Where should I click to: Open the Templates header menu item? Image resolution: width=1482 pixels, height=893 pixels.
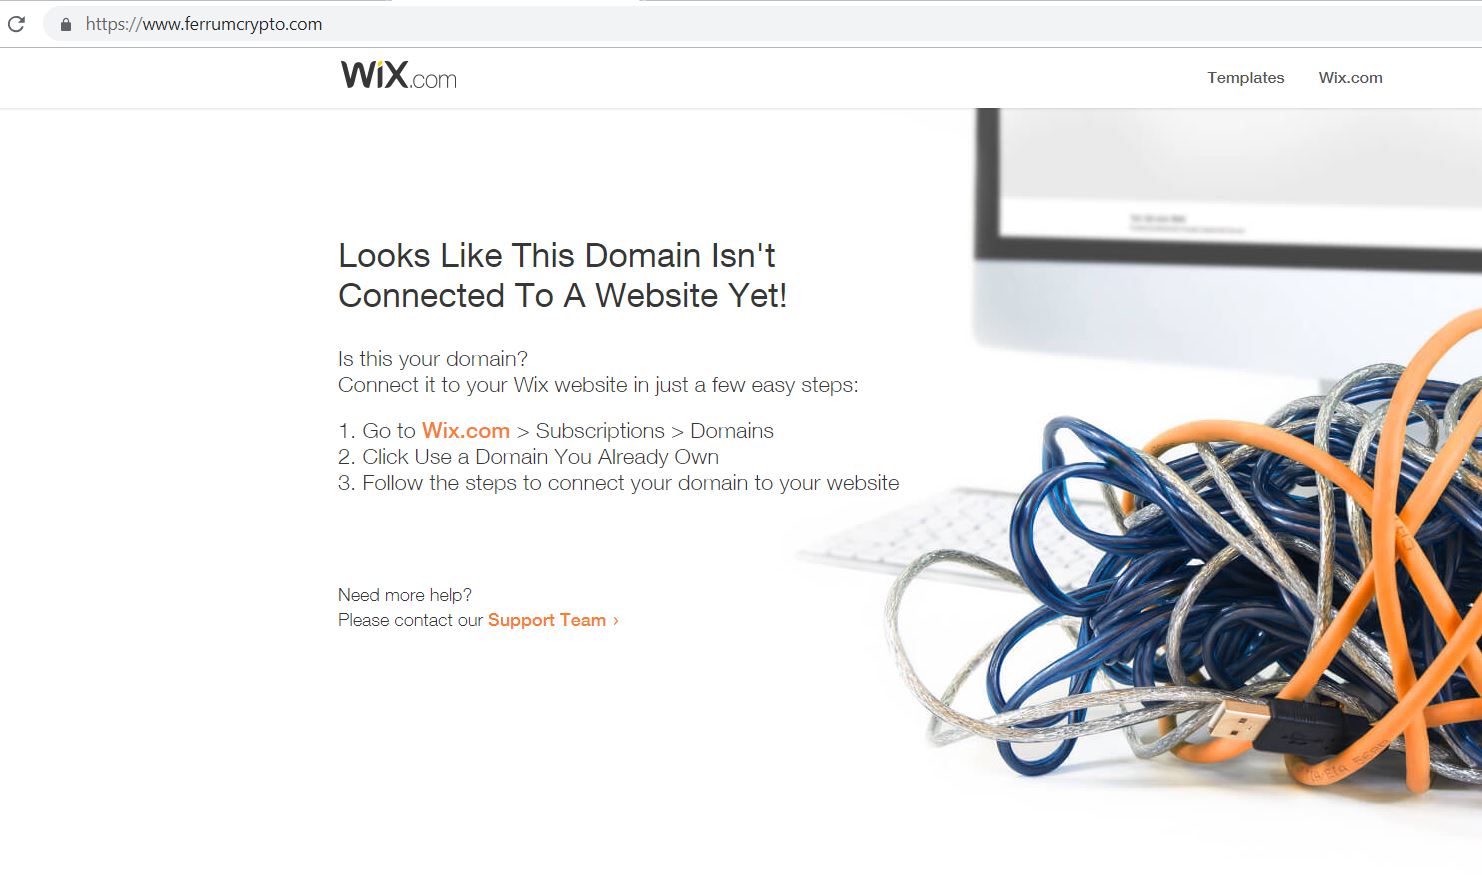coord(1245,78)
